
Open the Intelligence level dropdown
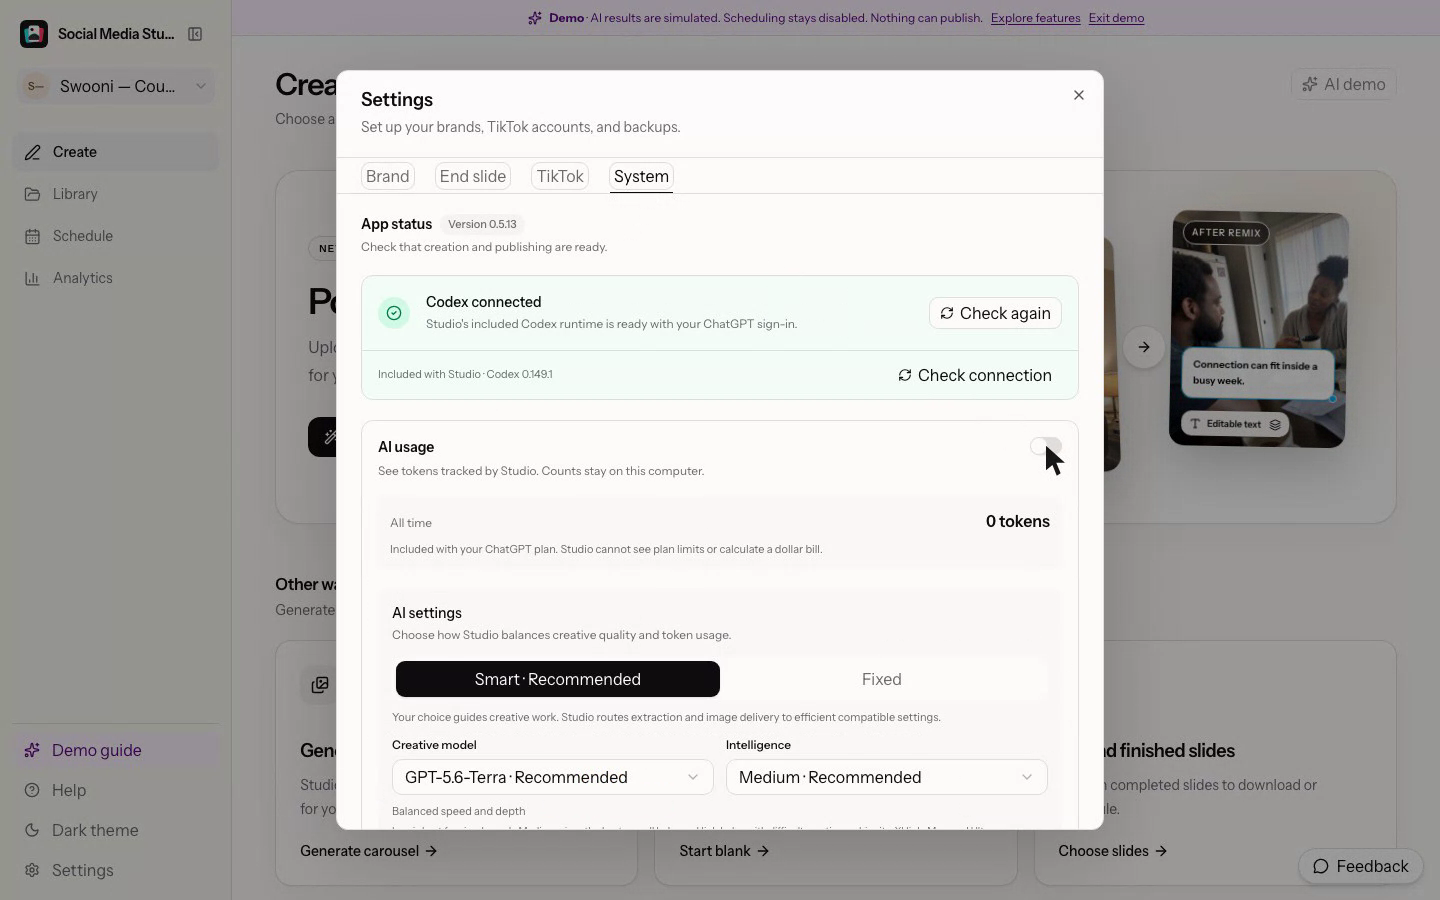click(x=886, y=777)
